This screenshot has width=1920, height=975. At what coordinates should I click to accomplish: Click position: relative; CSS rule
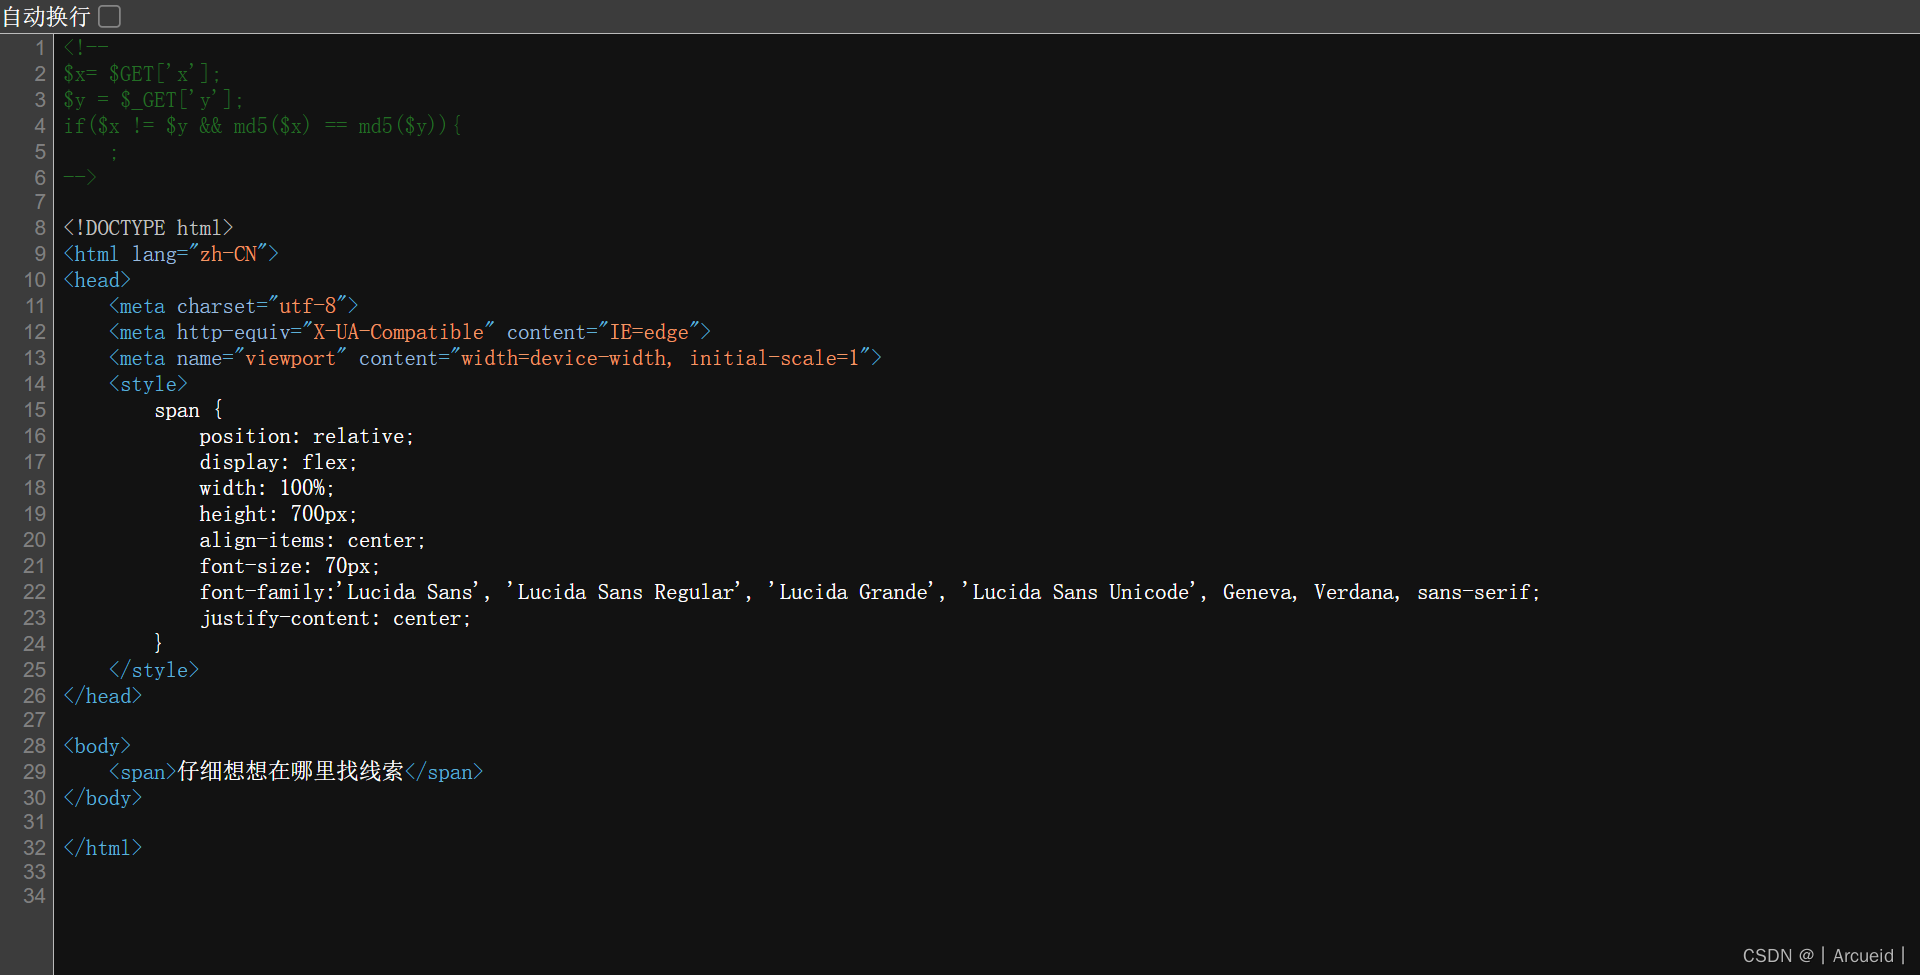pyautogui.click(x=306, y=436)
